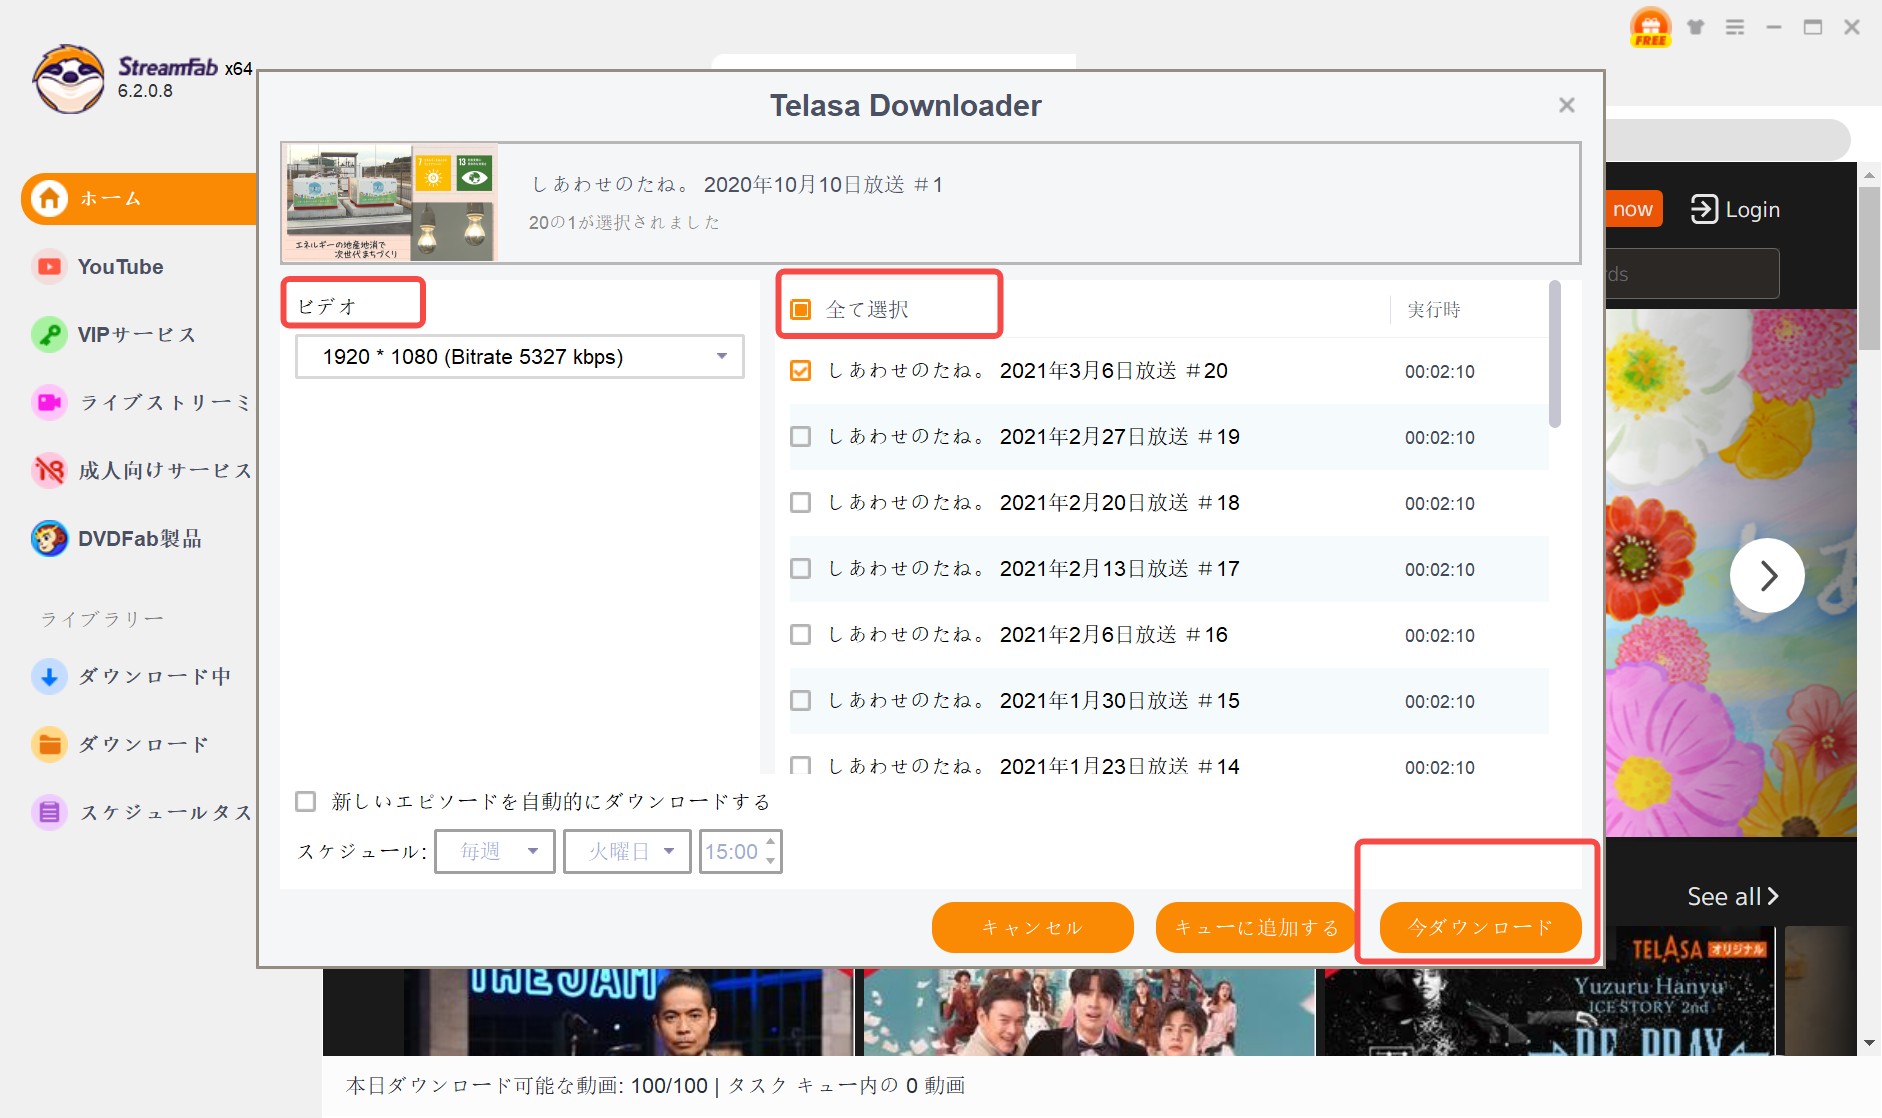Select episode row 2021年2月27日放送 #19 text

pyautogui.click(x=1034, y=437)
